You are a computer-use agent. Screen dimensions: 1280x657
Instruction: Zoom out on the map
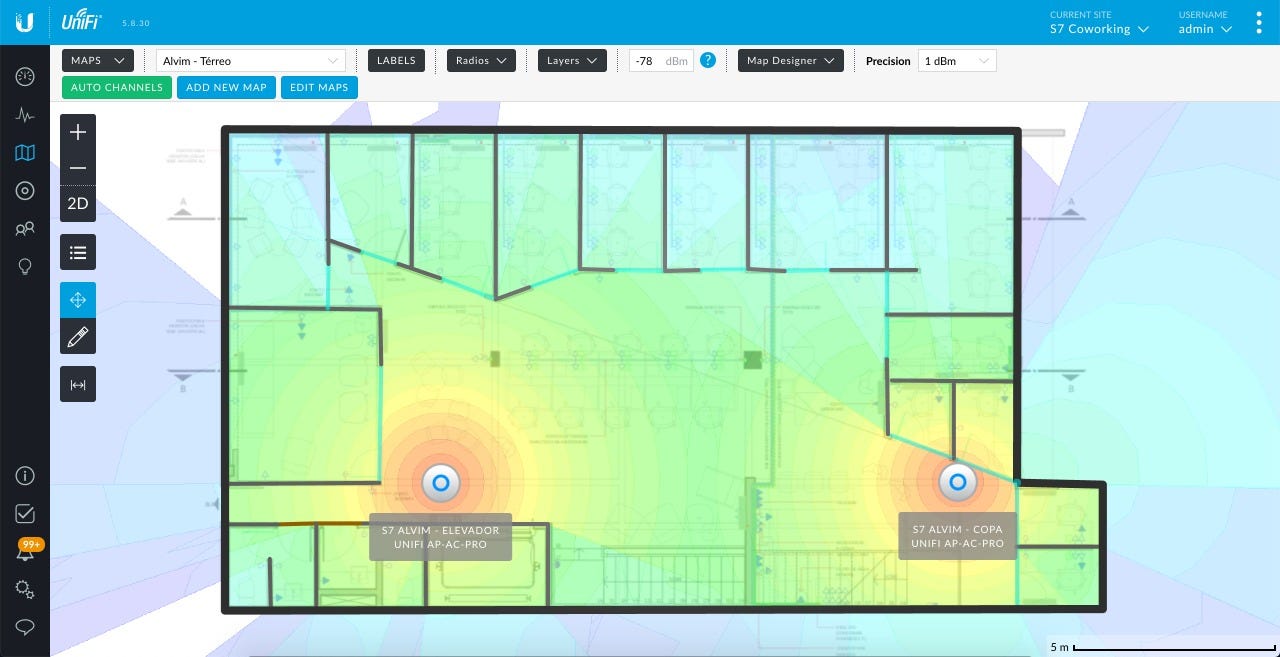tap(78, 168)
